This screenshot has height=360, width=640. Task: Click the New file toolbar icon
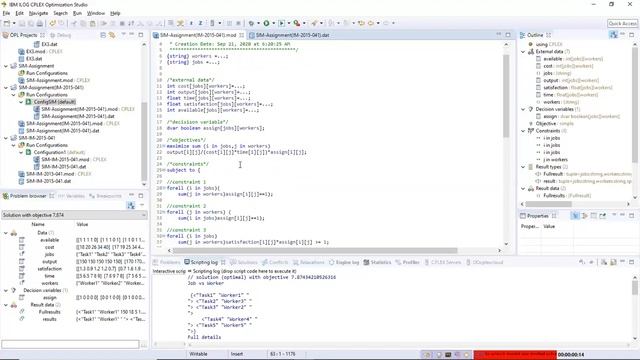point(7,23)
